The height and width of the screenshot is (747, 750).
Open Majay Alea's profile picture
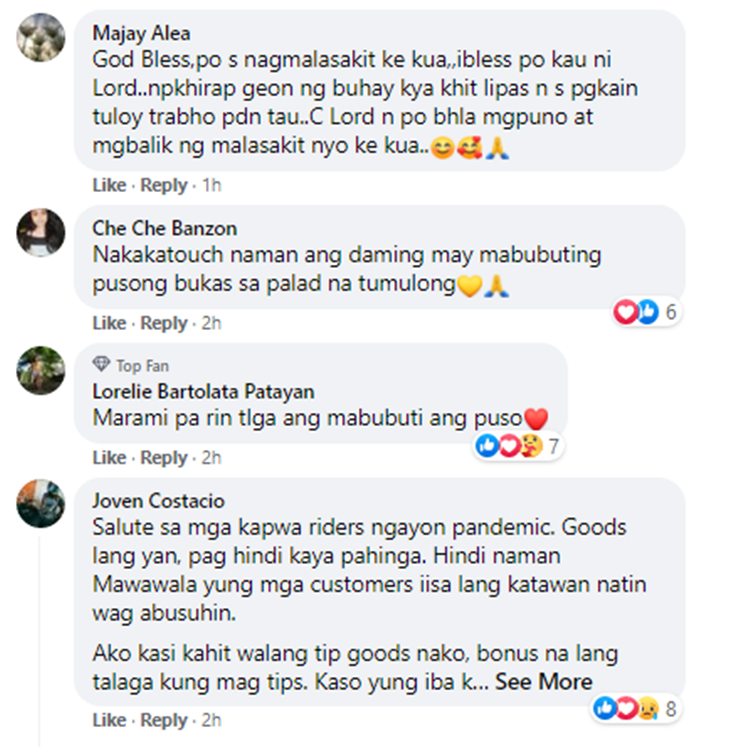click(41, 37)
